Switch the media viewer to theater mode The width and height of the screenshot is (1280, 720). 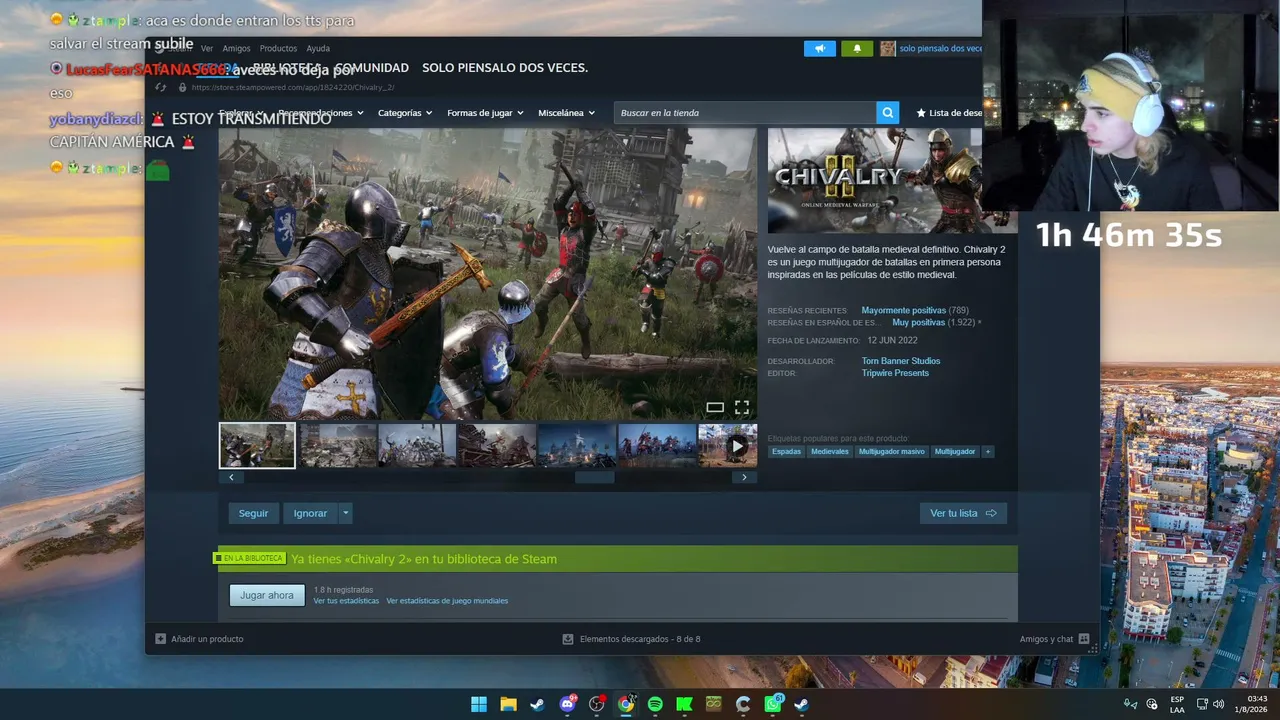pos(715,407)
